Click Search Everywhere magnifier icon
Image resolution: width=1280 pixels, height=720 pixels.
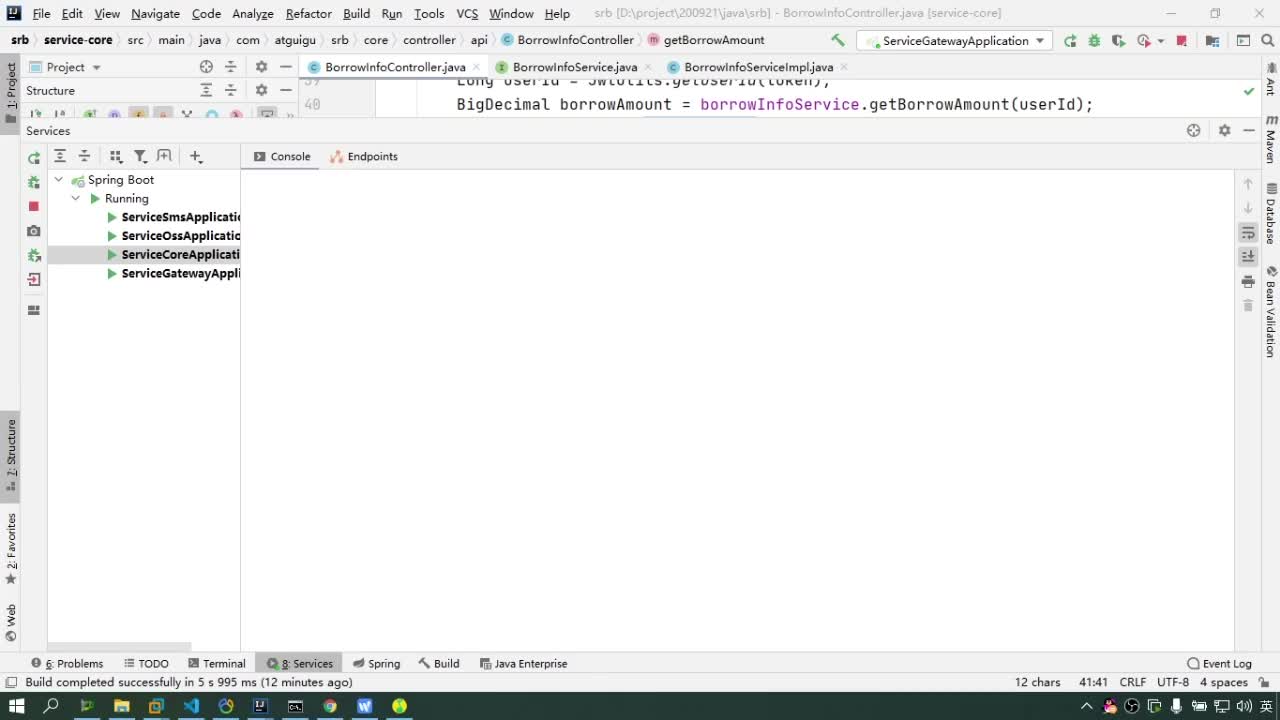[x=1267, y=41]
